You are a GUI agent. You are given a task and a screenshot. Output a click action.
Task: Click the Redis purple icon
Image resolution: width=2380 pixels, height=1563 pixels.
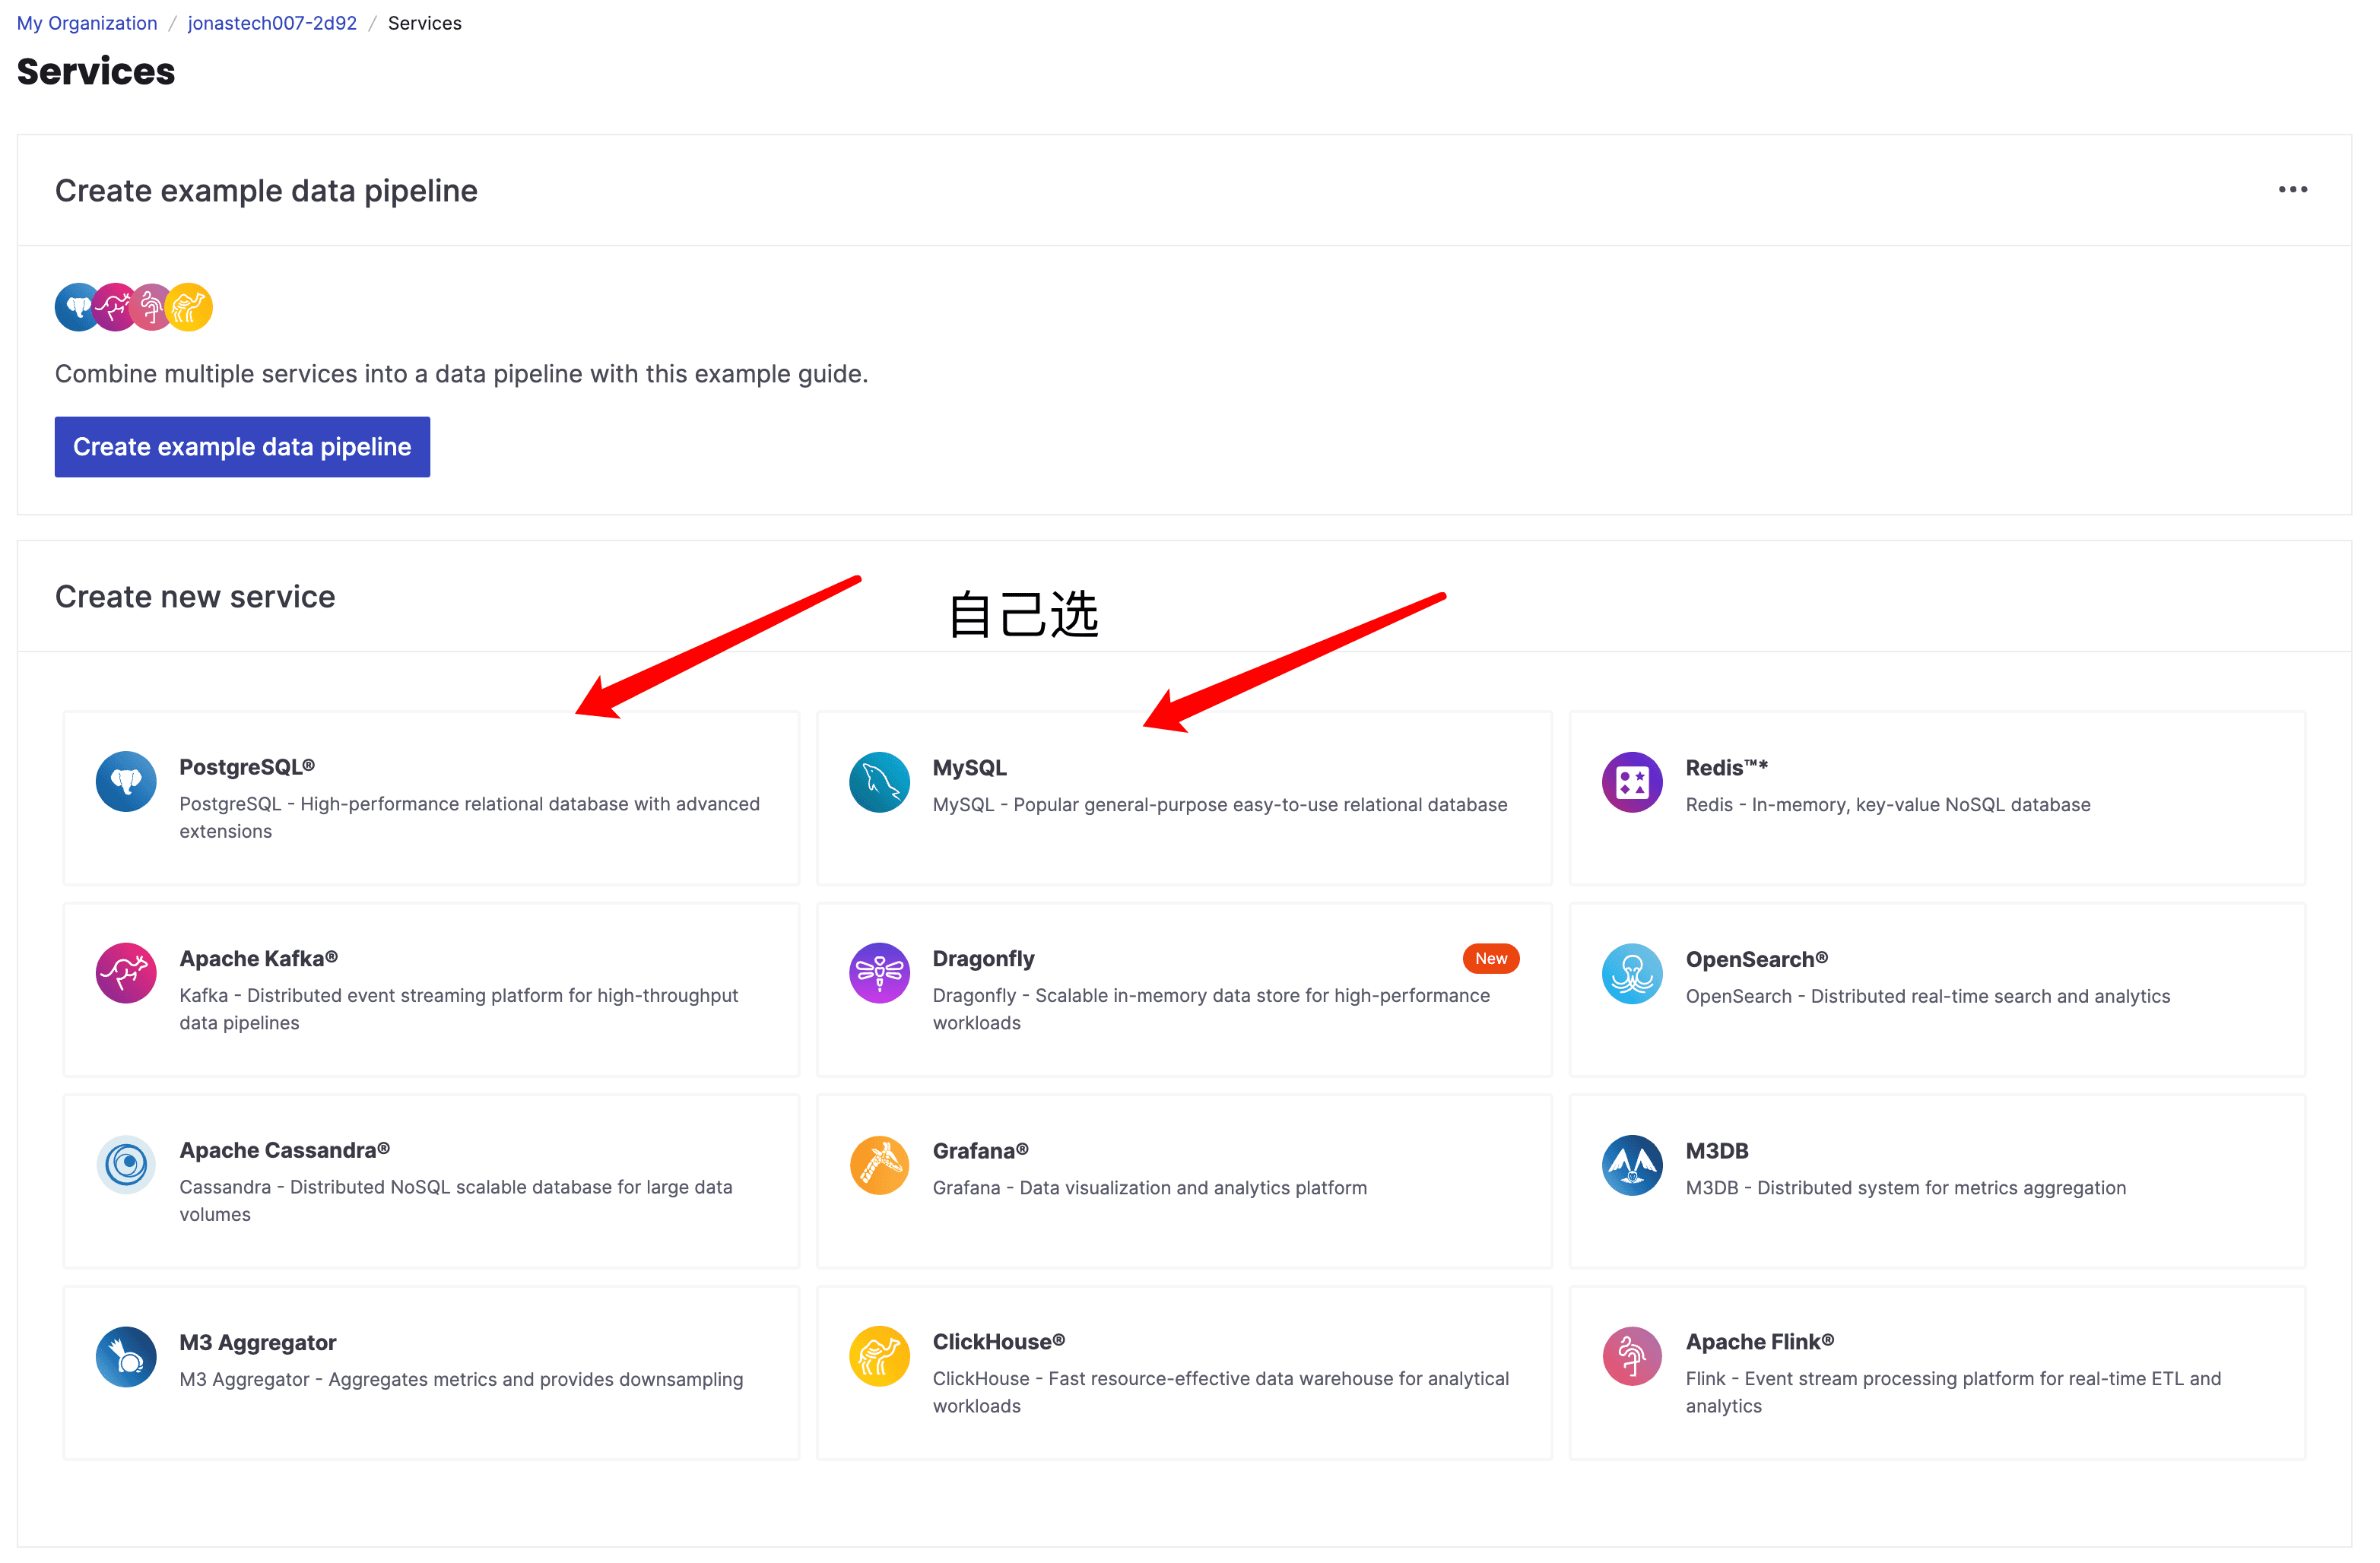[1632, 782]
